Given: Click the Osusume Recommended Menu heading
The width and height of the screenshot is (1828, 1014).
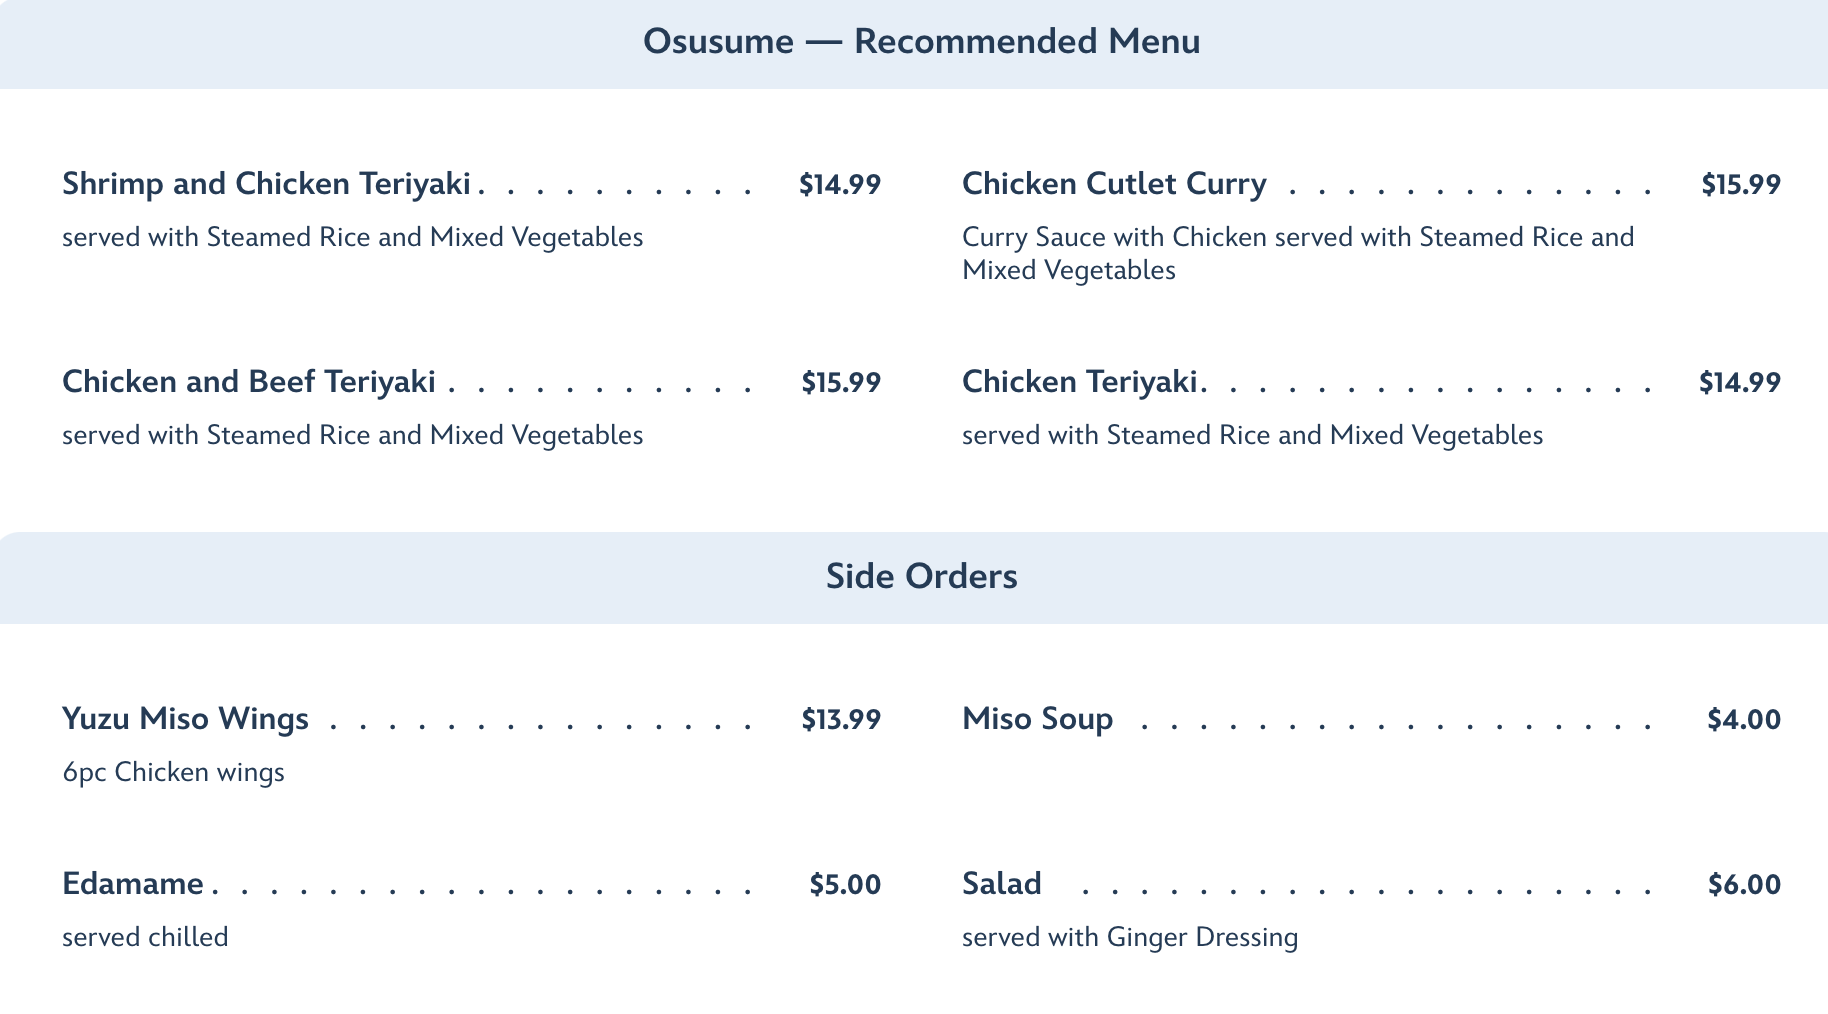Looking at the screenshot, I should click(x=921, y=42).
